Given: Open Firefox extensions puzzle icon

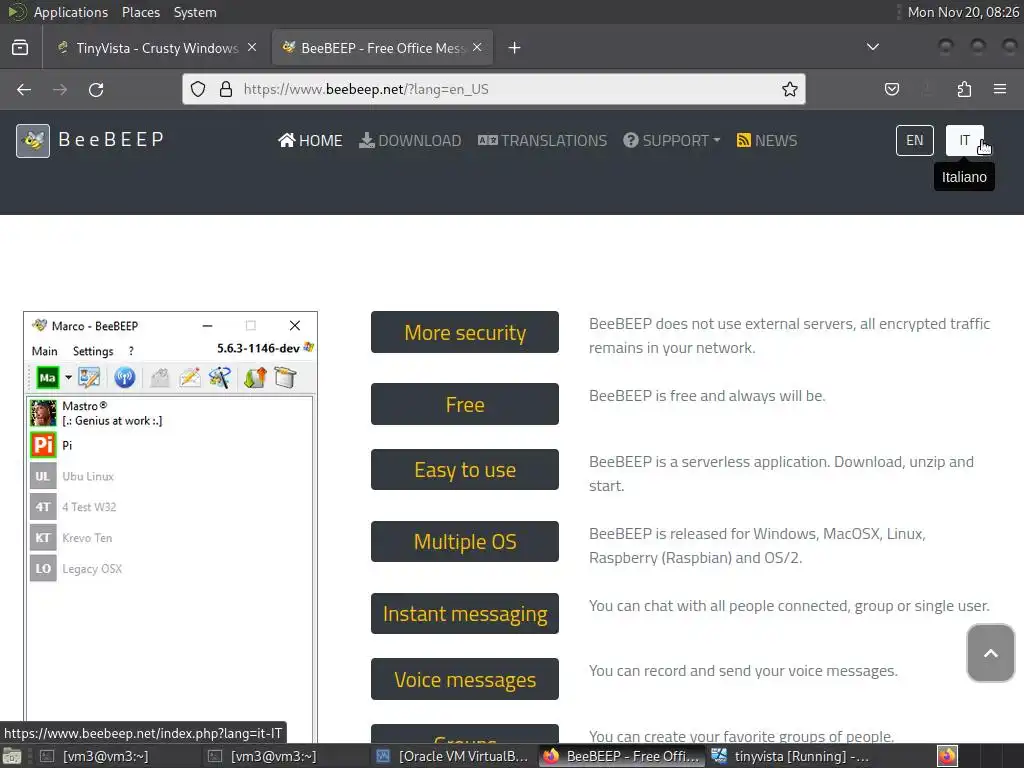Looking at the screenshot, I should (964, 89).
